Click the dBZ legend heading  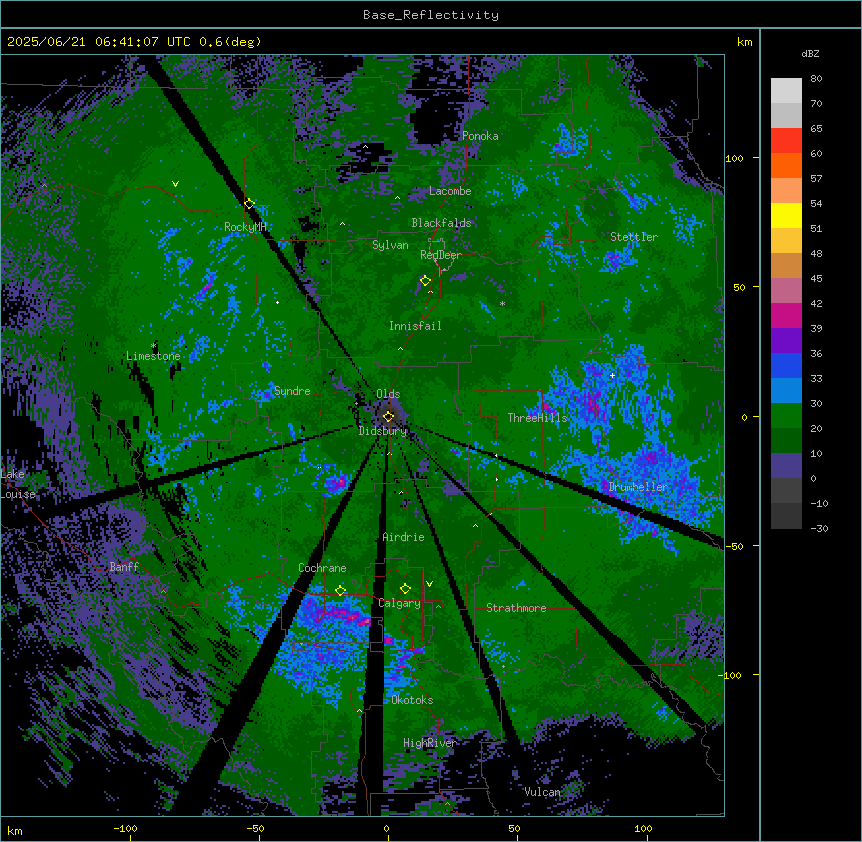click(810, 53)
